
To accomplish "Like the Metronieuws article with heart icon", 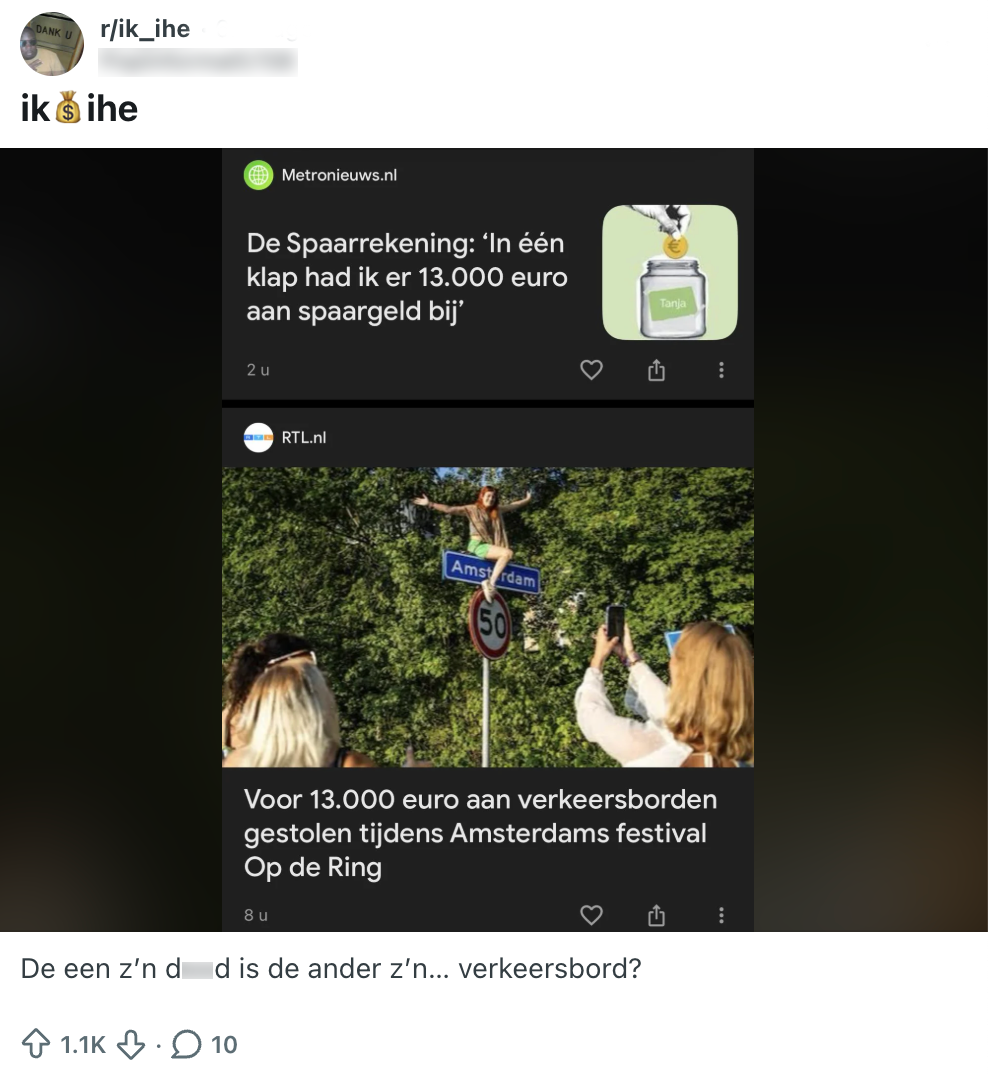I will tap(591, 370).
